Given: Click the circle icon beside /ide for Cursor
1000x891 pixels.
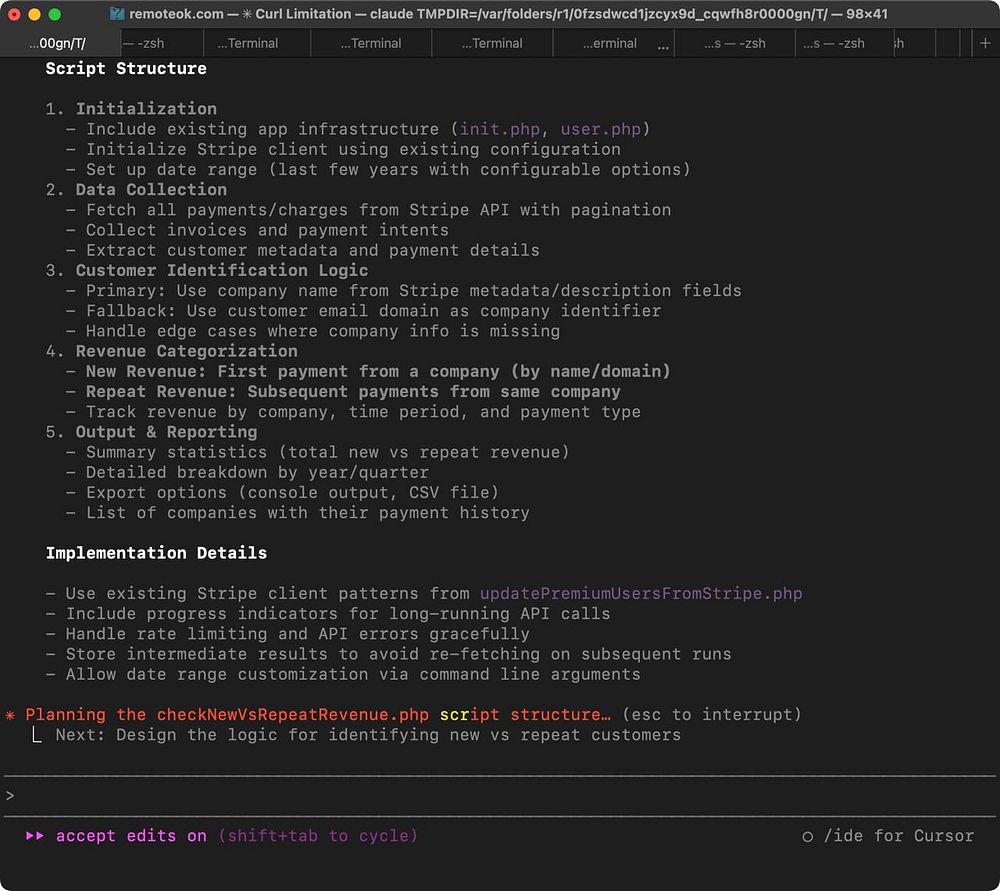Looking at the screenshot, I should 807,836.
